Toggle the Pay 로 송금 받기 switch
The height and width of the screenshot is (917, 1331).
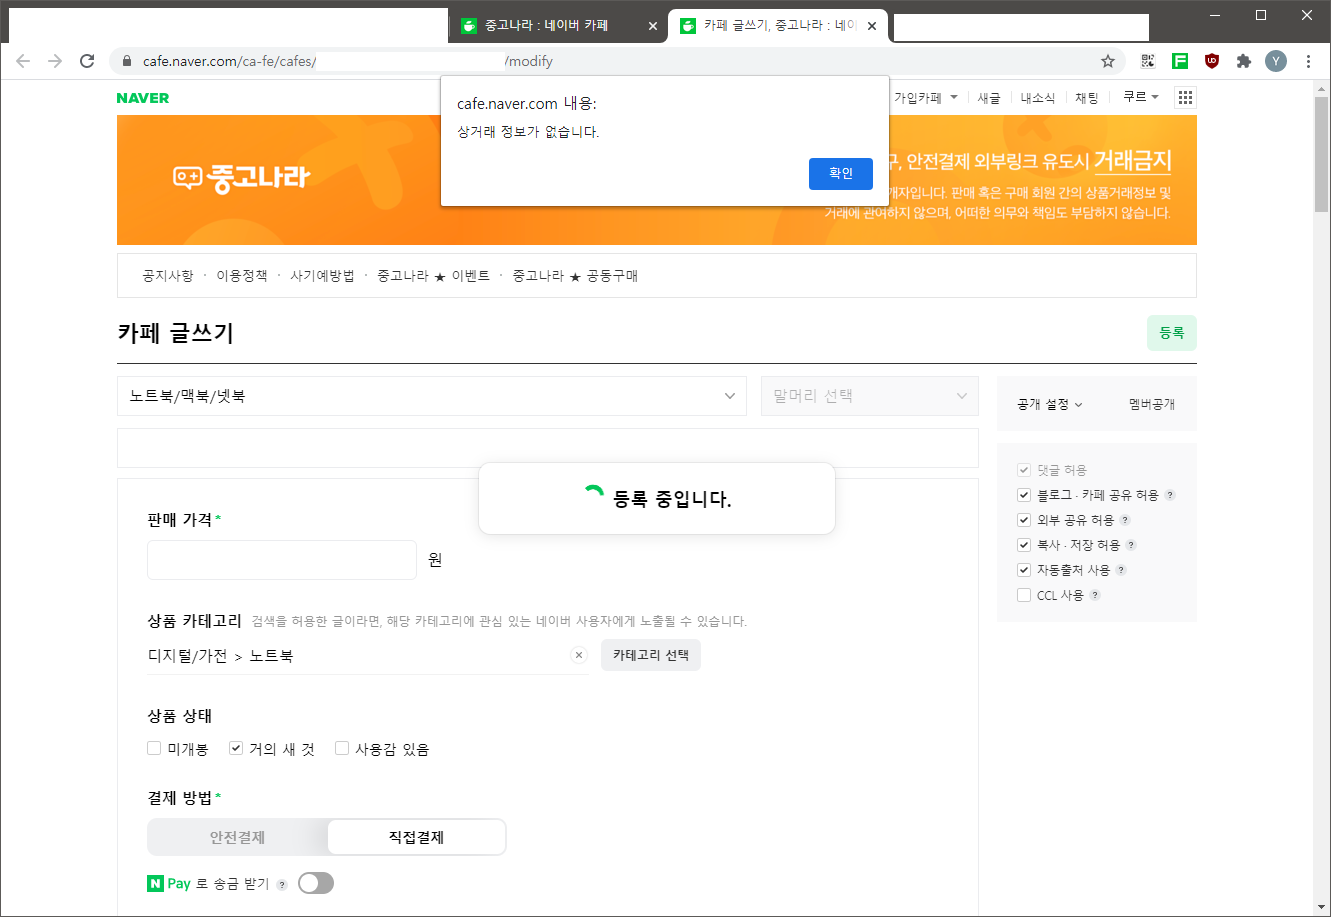tap(316, 883)
